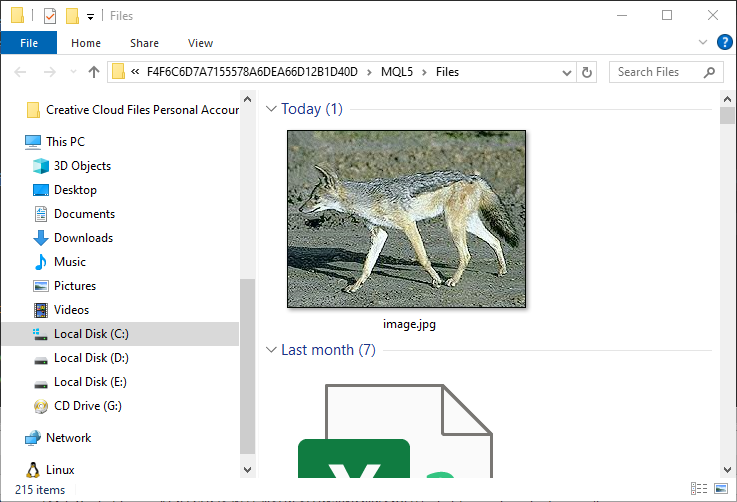Open the Share ribbon tab
Image resolution: width=737 pixels, height=502 pixels.
(x=144, y=43)
